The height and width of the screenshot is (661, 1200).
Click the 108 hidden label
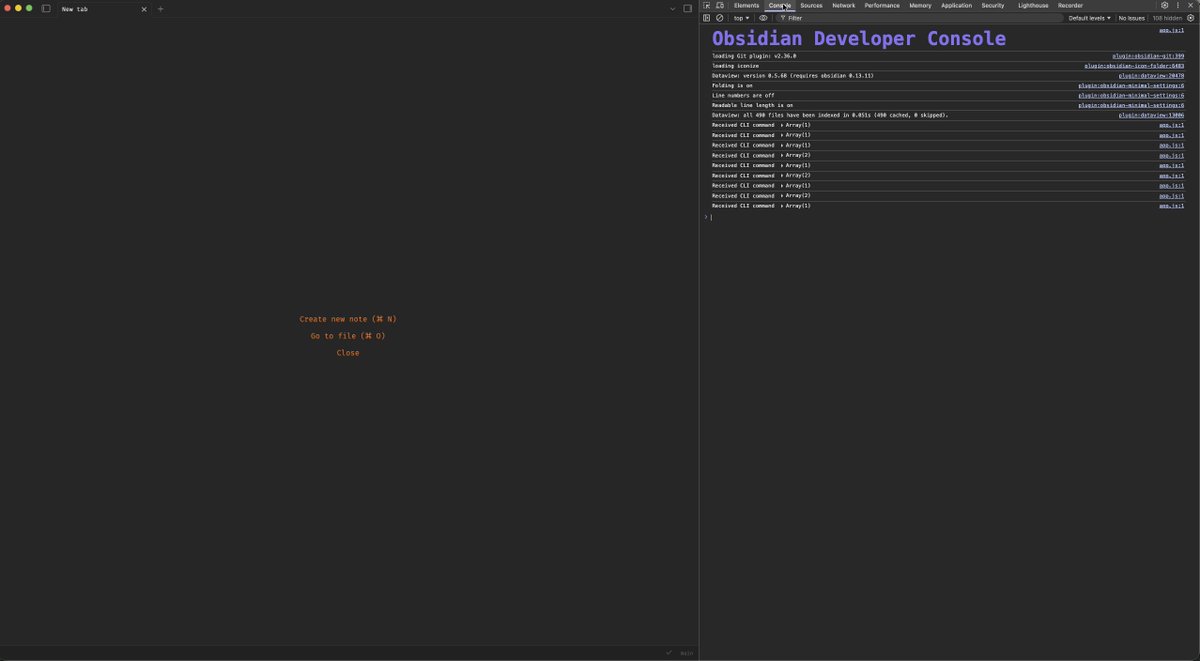click(1167, 18)
